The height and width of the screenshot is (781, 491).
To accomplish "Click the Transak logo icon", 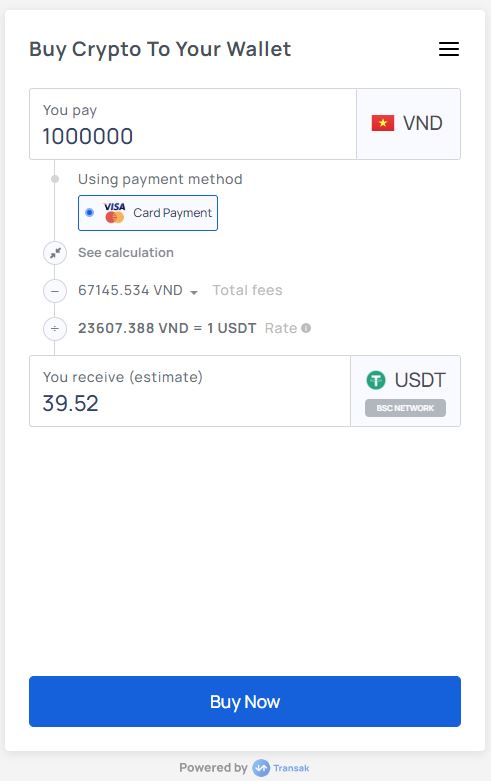I will (x=261, y=768).
